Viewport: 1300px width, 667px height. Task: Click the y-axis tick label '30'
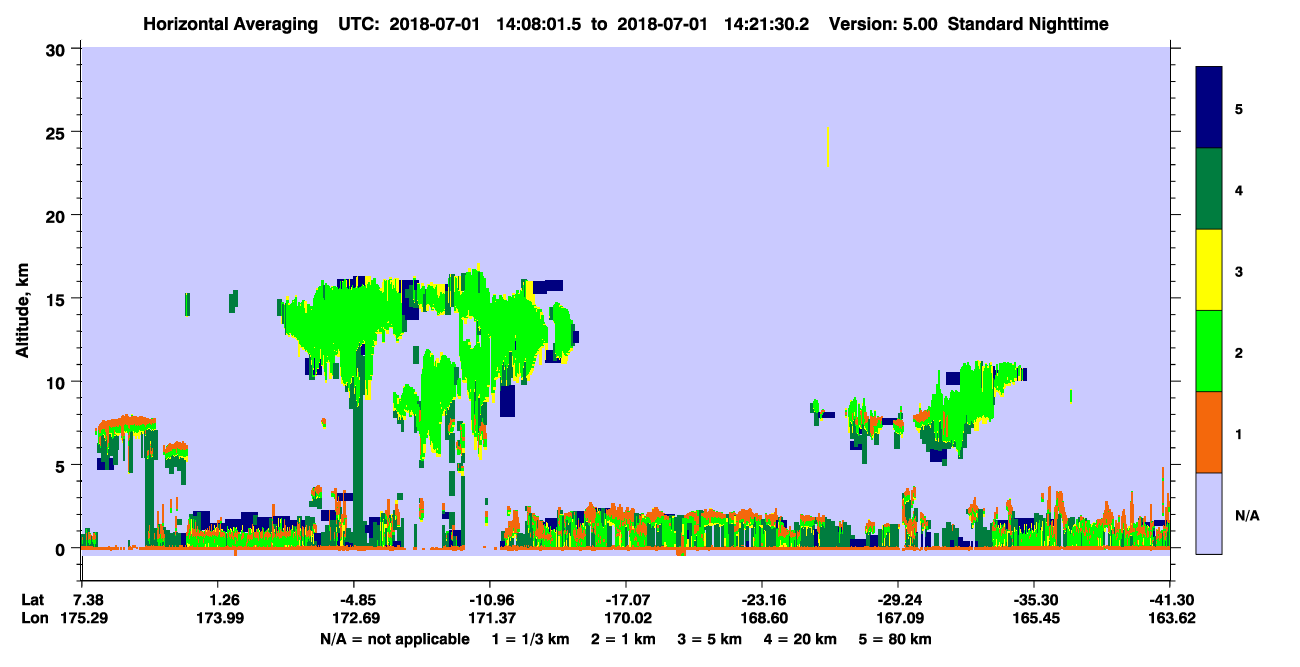[58, 49]
